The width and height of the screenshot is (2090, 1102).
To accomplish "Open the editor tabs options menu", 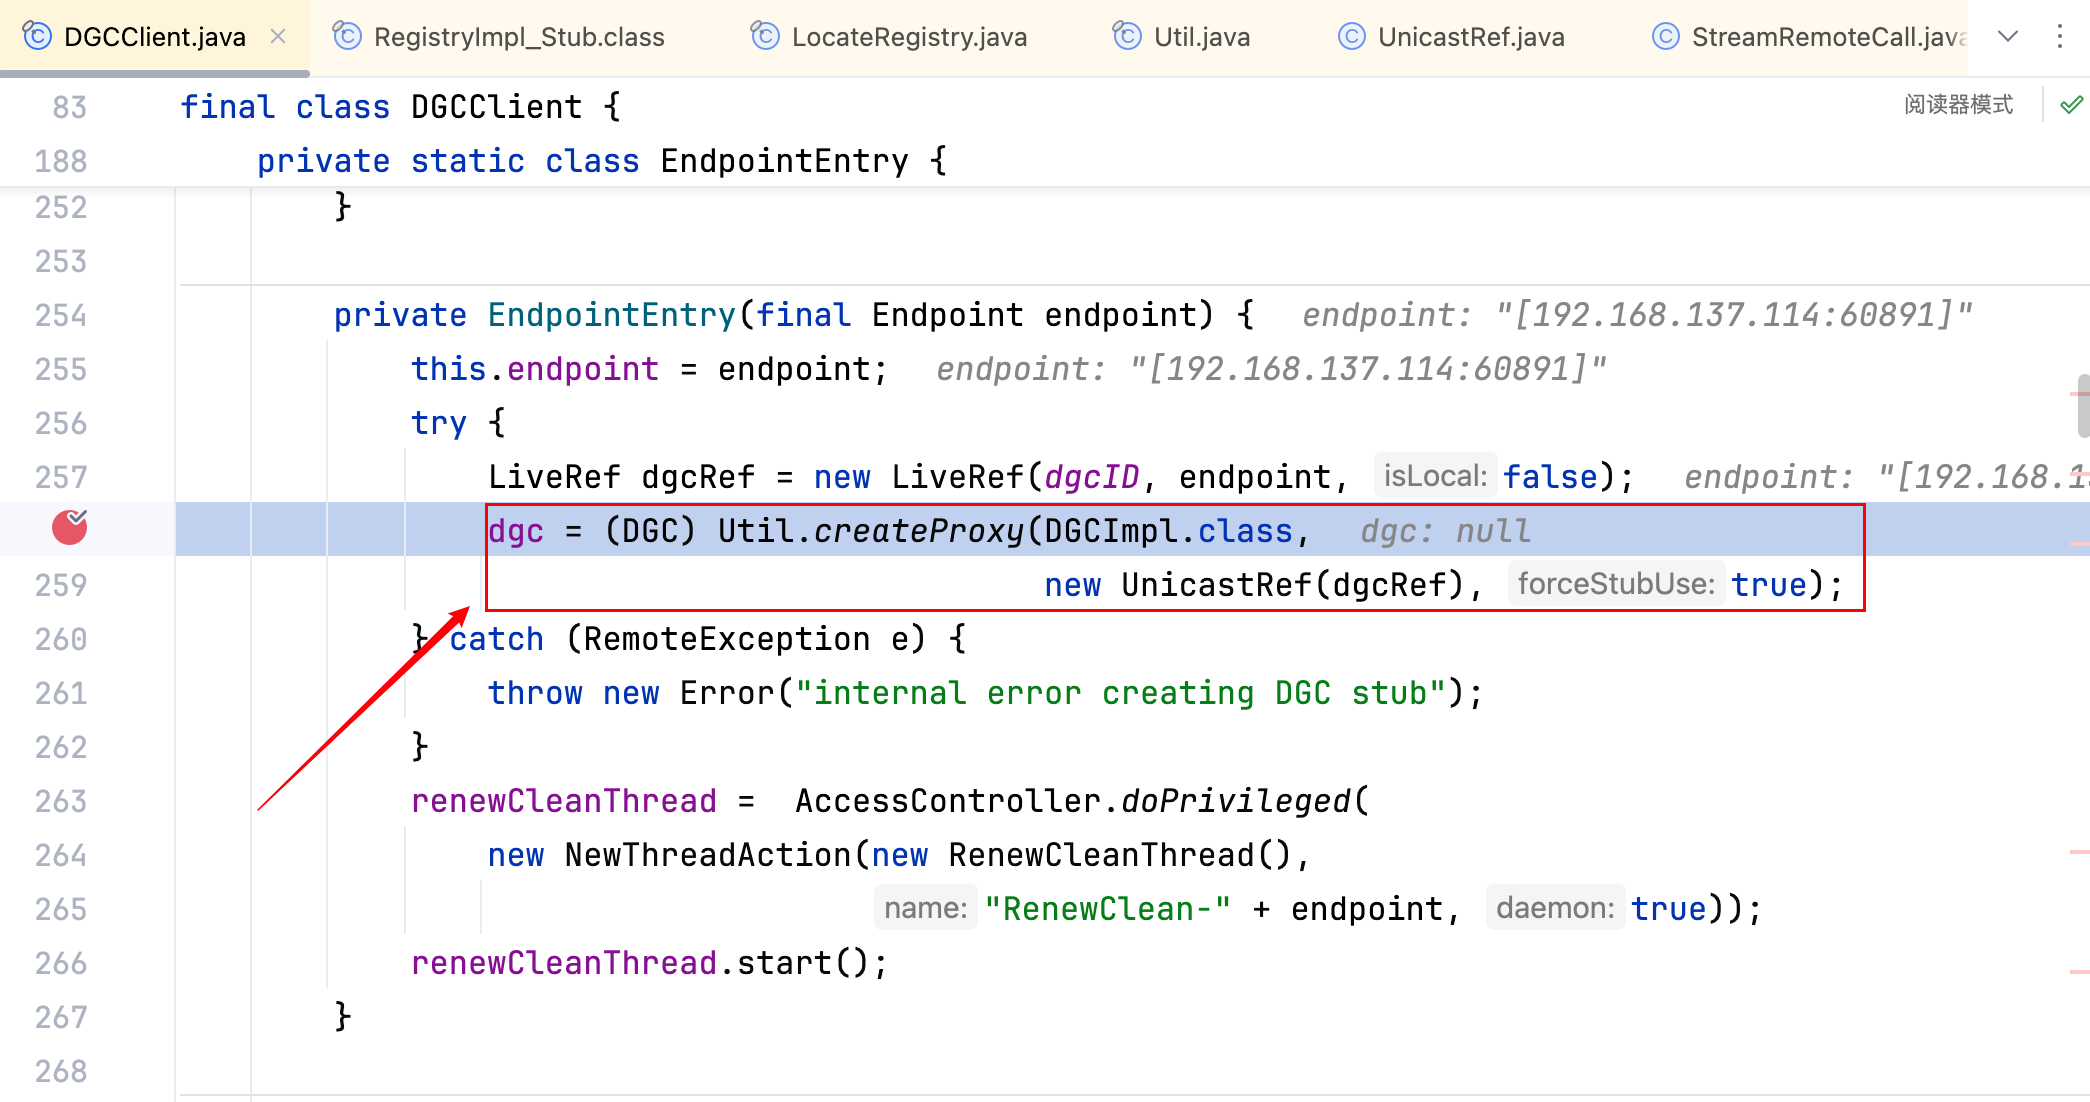I will coord(2060,37).
